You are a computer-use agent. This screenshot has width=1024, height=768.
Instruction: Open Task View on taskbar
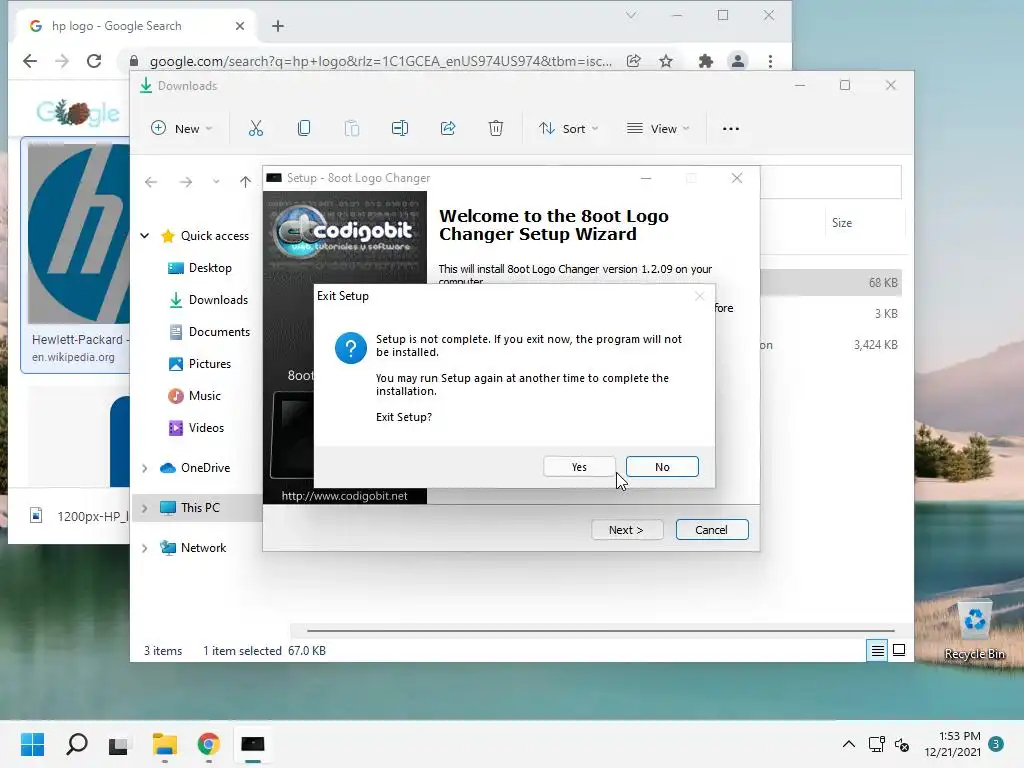point(118,745)
